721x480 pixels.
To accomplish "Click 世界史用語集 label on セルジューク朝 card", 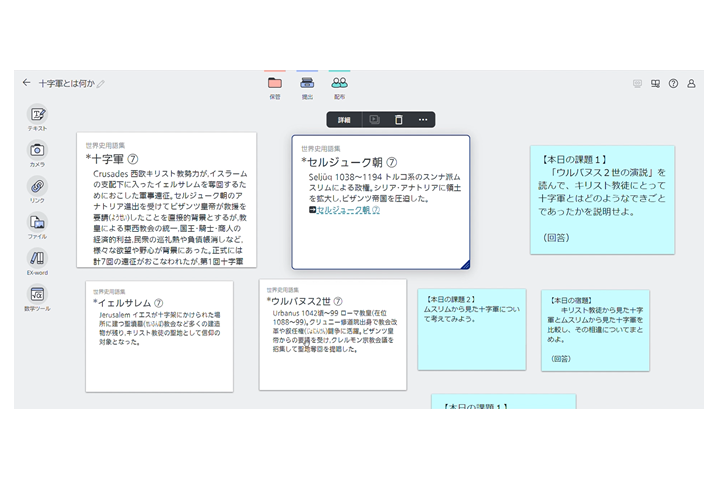I will click(x=321, y=149).
